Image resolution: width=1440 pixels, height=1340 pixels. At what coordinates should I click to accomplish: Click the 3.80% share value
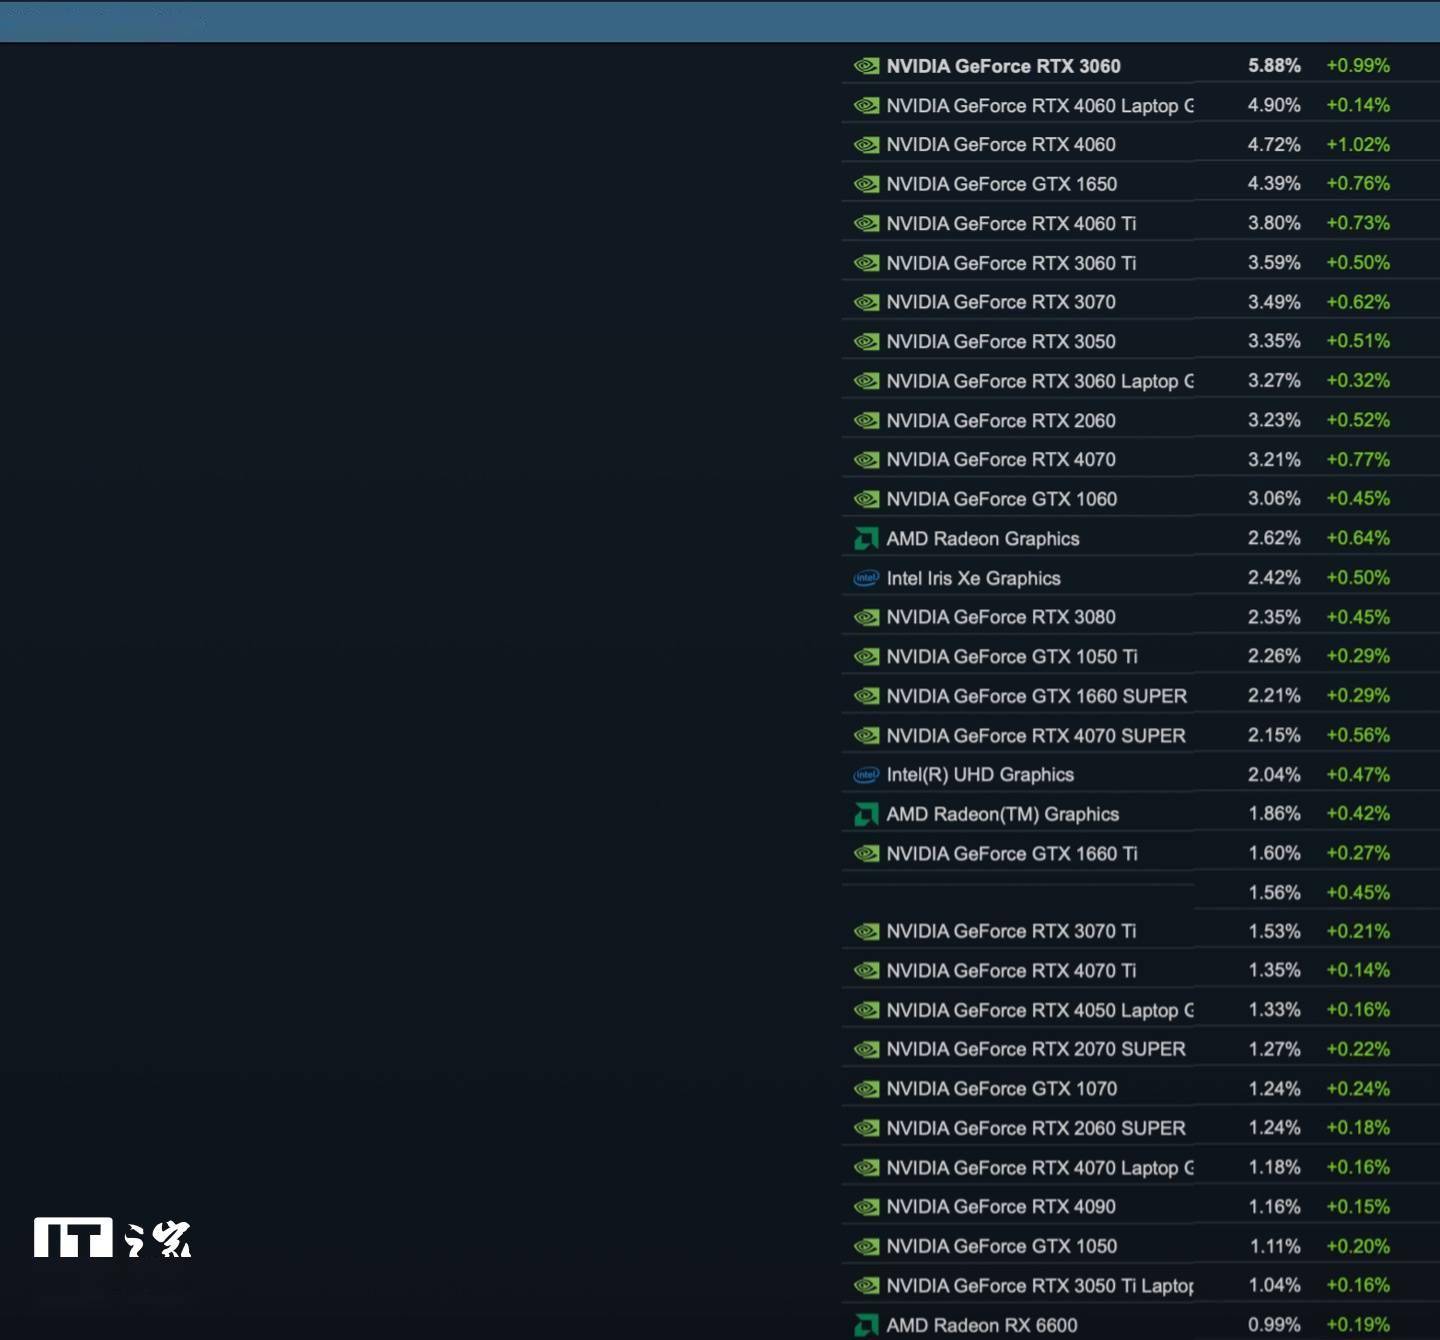coord(1274,223)
